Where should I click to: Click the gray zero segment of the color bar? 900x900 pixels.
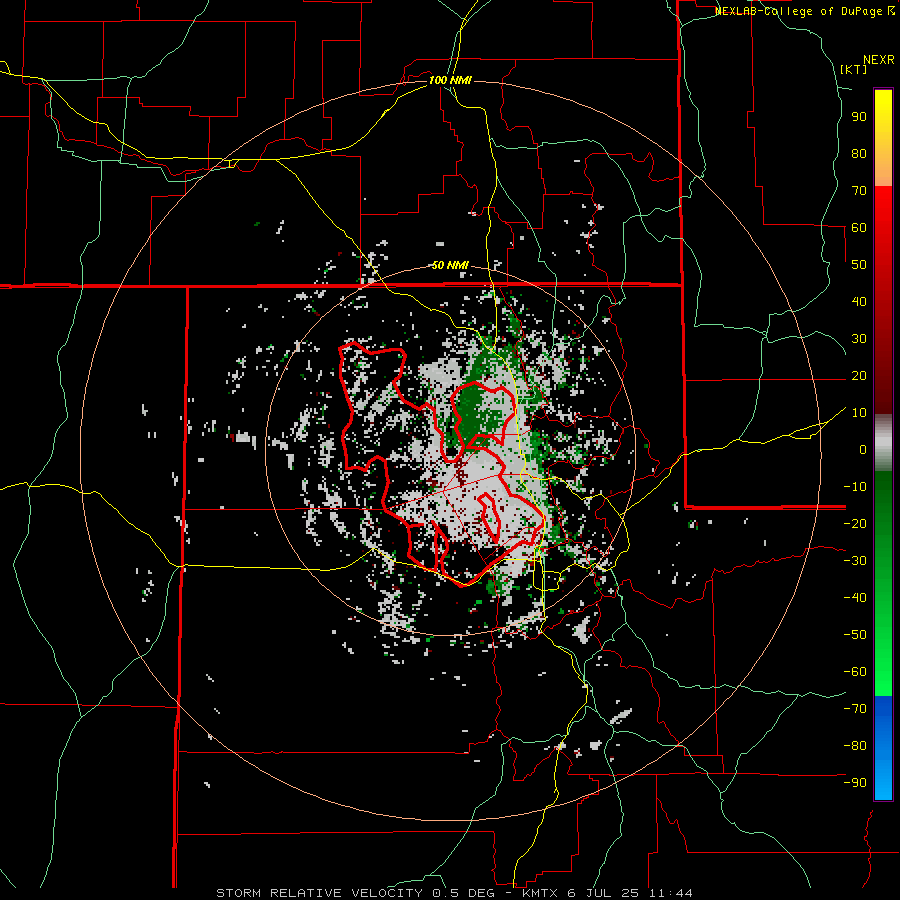883,443
